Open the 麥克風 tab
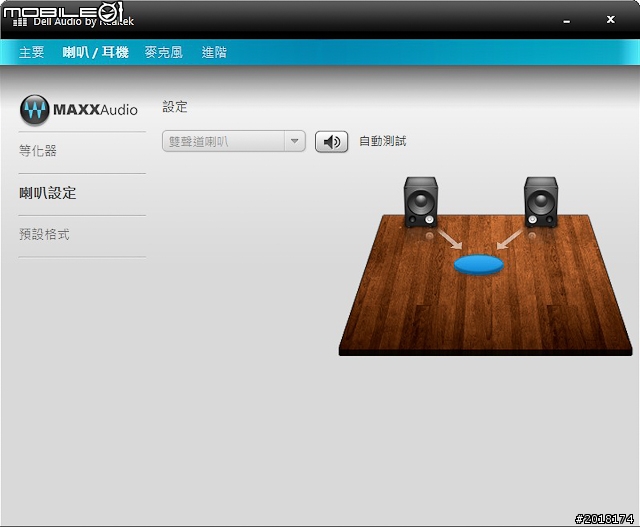This screenshot has height=527, width=640. pos(164,52)
